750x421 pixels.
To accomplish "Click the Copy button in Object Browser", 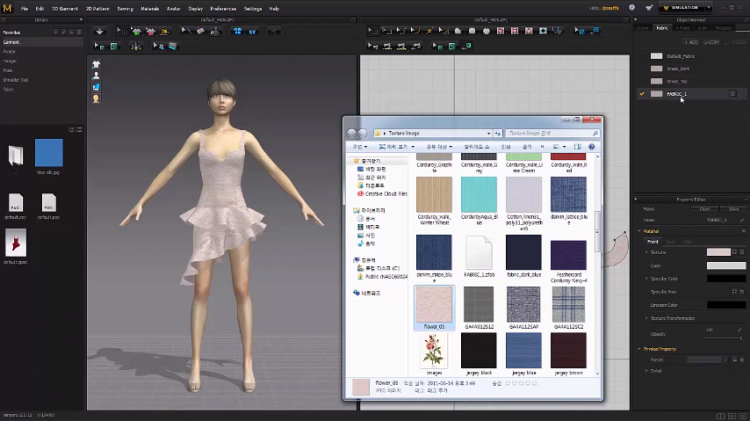I will tap(712, 42).
